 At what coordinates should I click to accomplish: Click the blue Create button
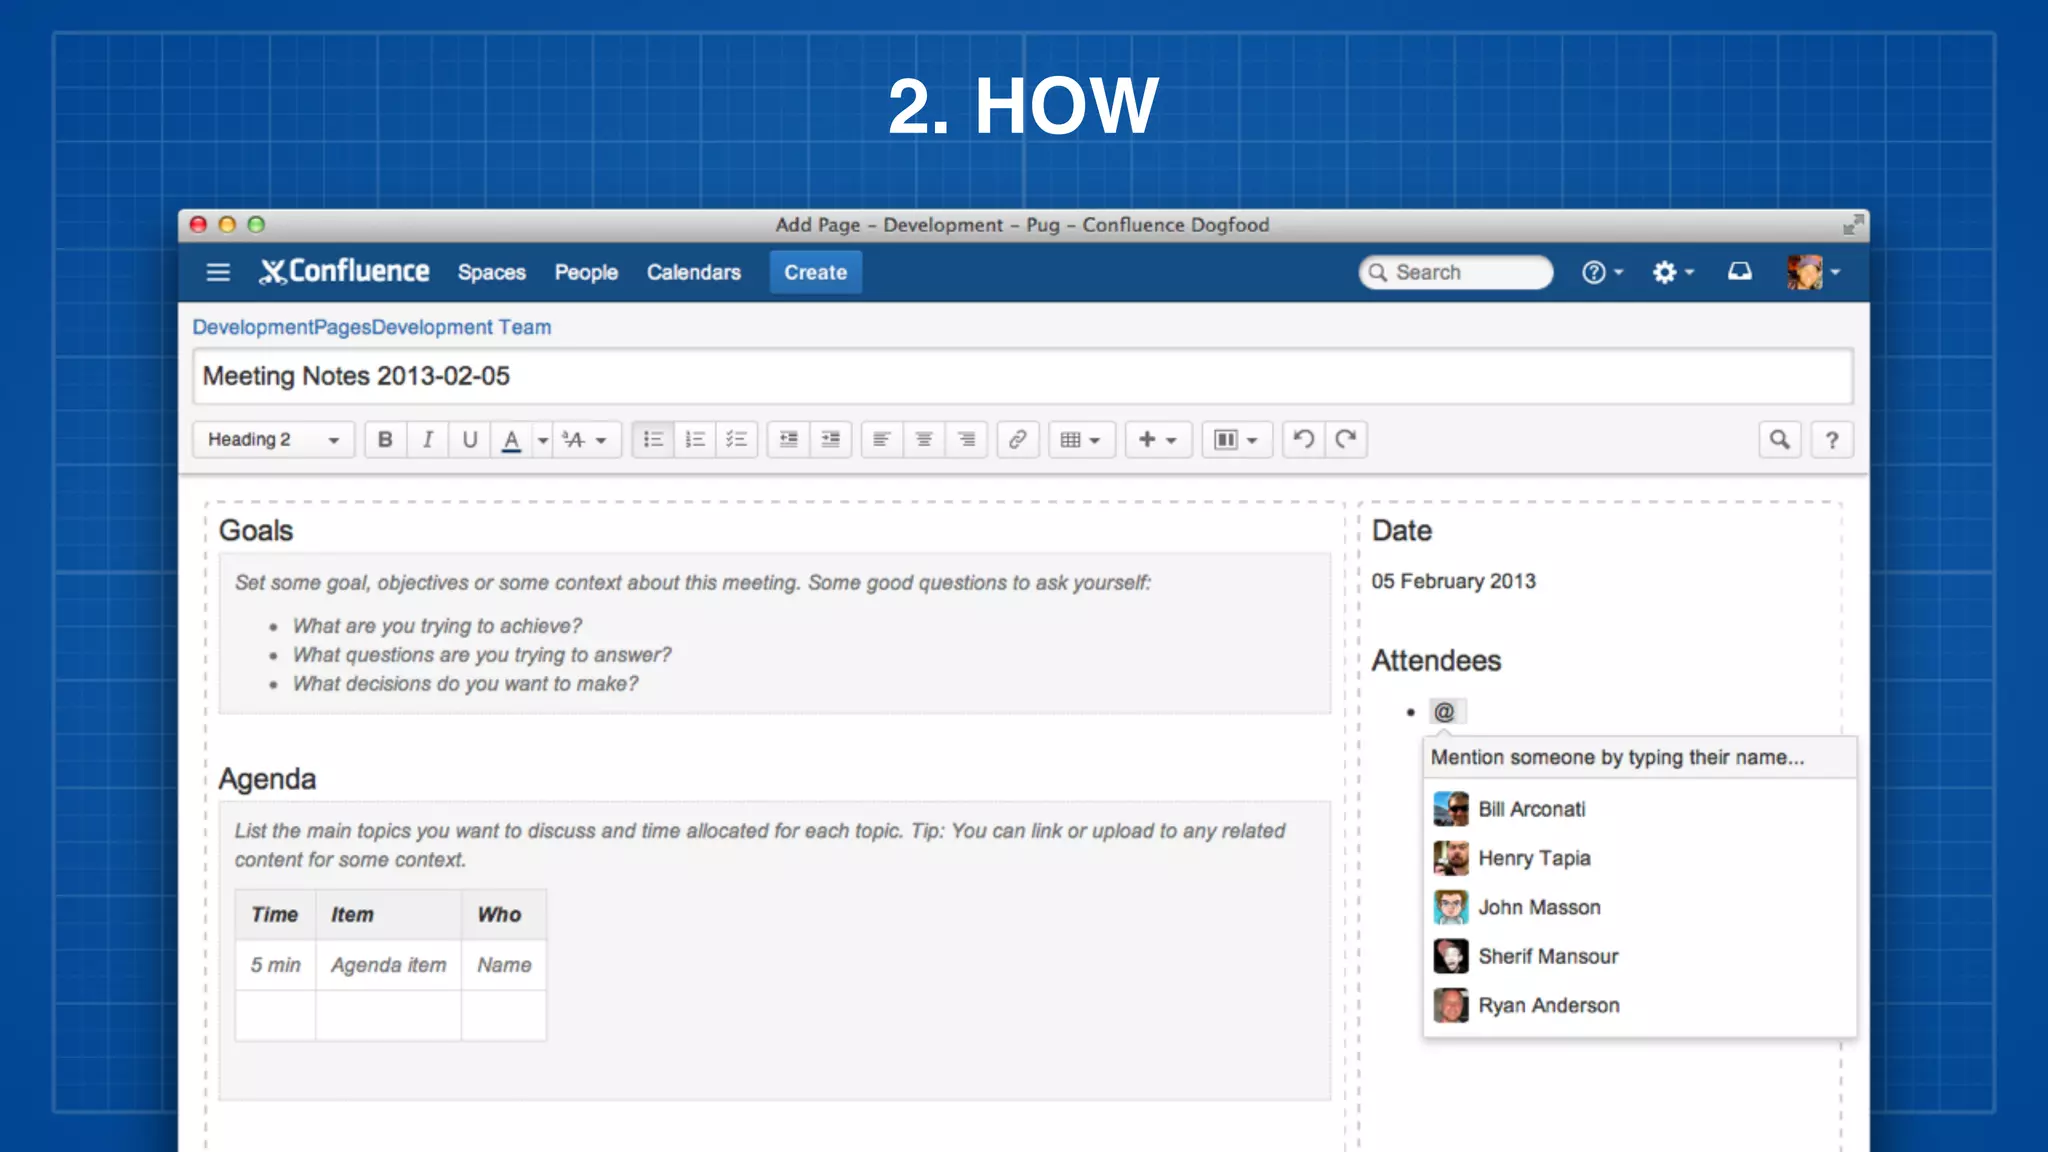pos(815,272)
